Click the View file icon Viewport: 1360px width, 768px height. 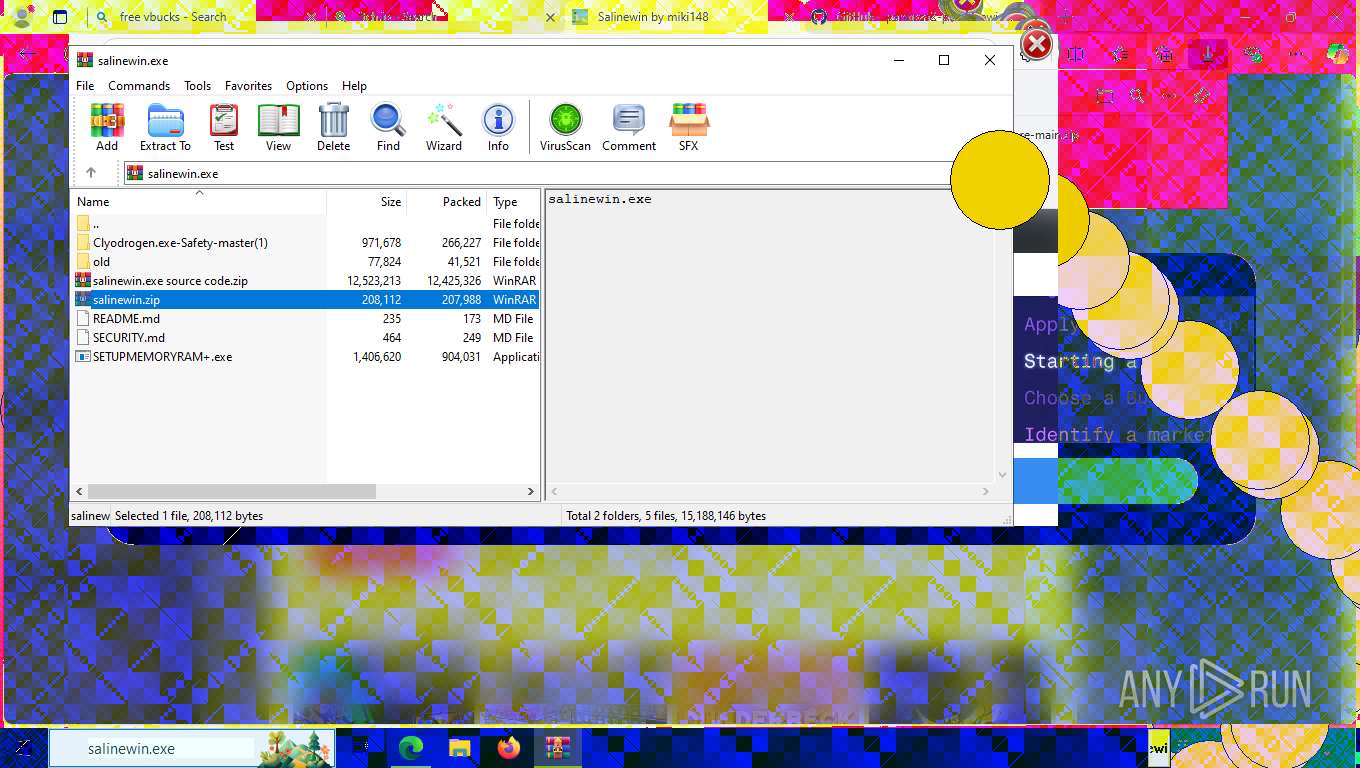tap(278, 127)
